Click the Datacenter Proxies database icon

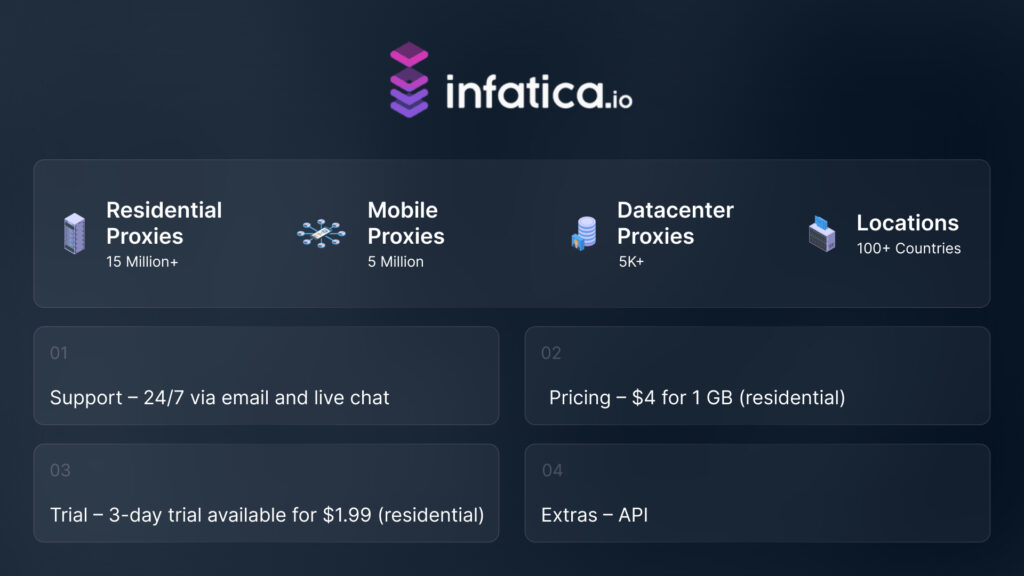584,234
